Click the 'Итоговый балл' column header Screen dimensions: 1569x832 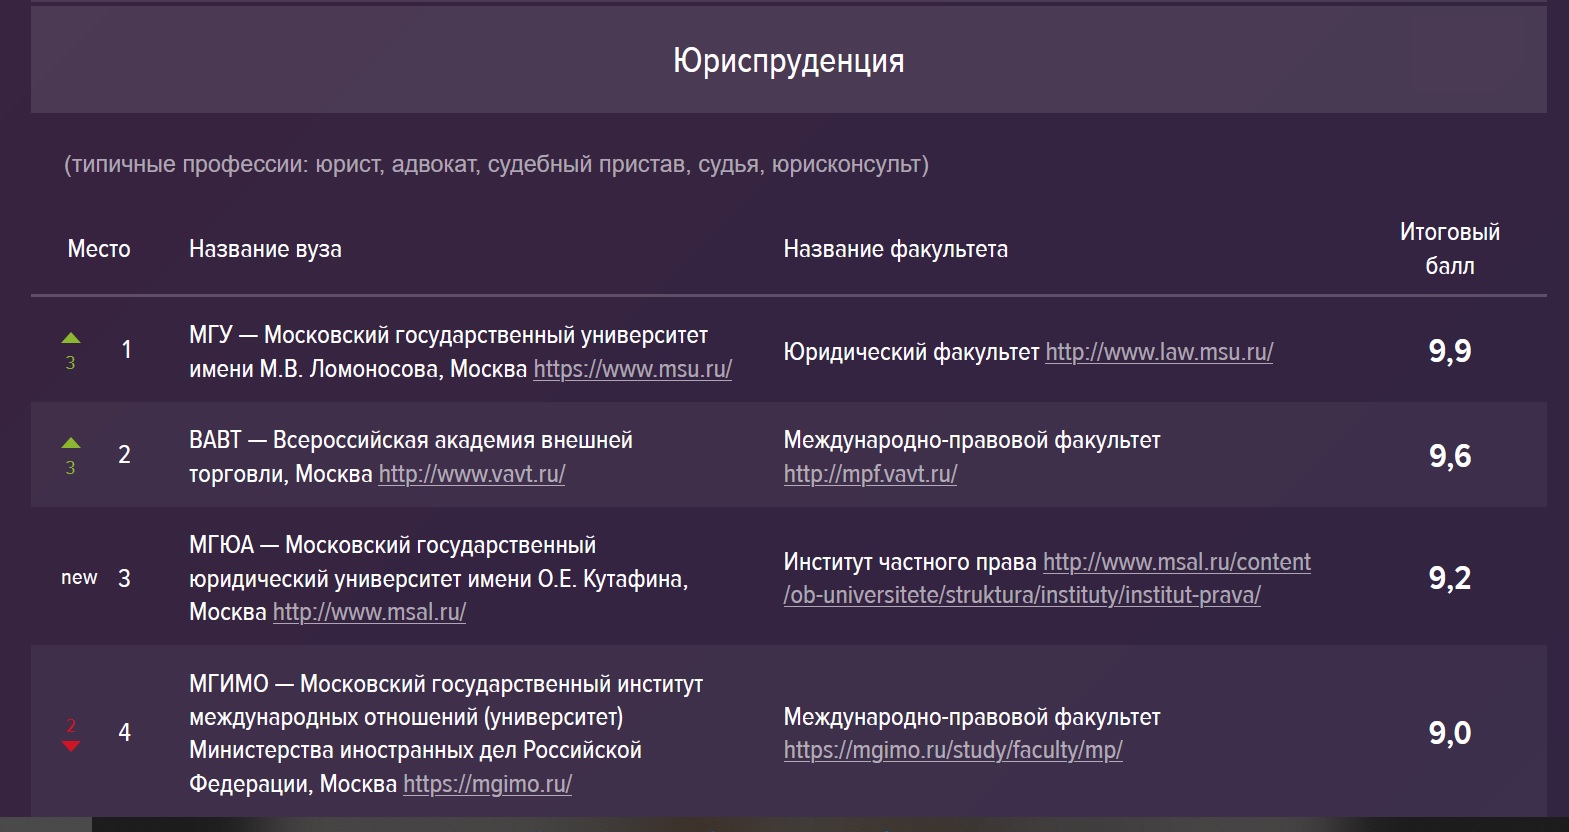tap(1450, 249)
